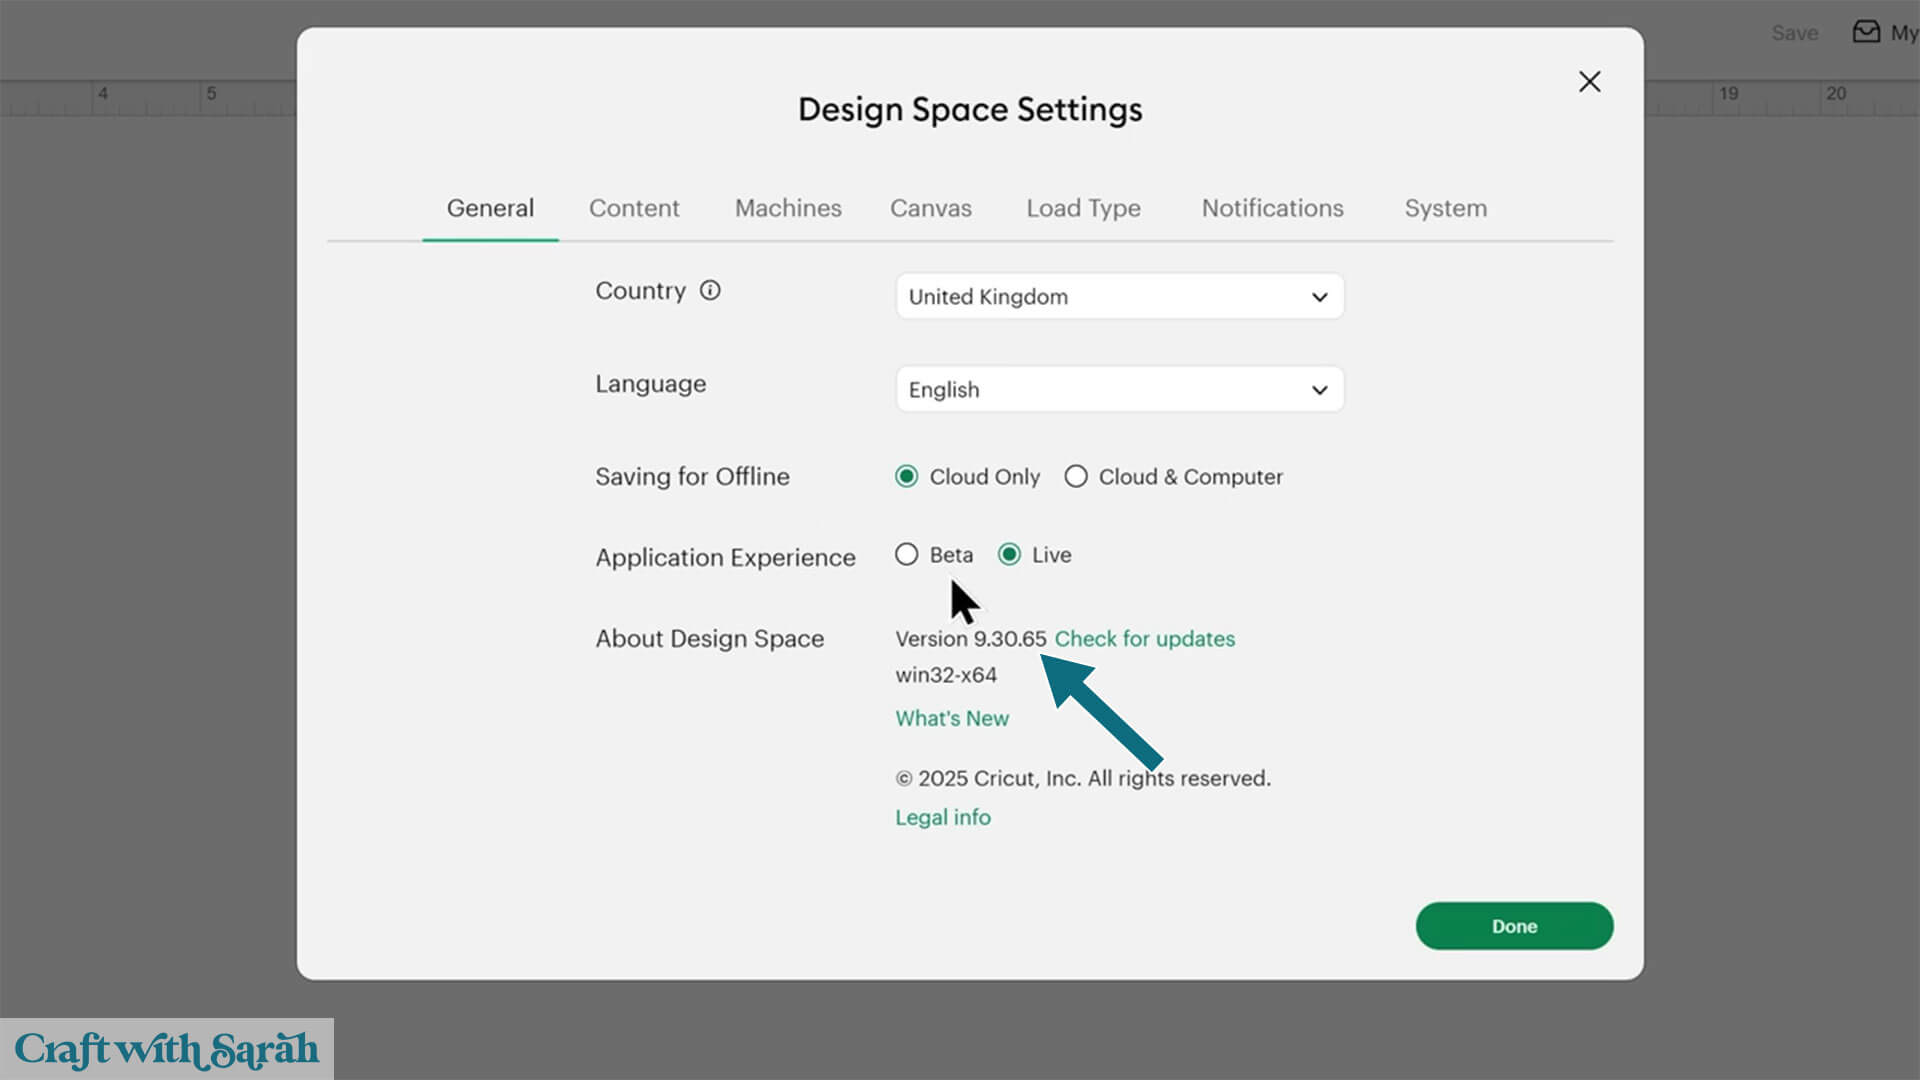Select Cloud & Computer saving option
The image size is (1920, 1080).
pyautogui.click(x=1076, y=477)
